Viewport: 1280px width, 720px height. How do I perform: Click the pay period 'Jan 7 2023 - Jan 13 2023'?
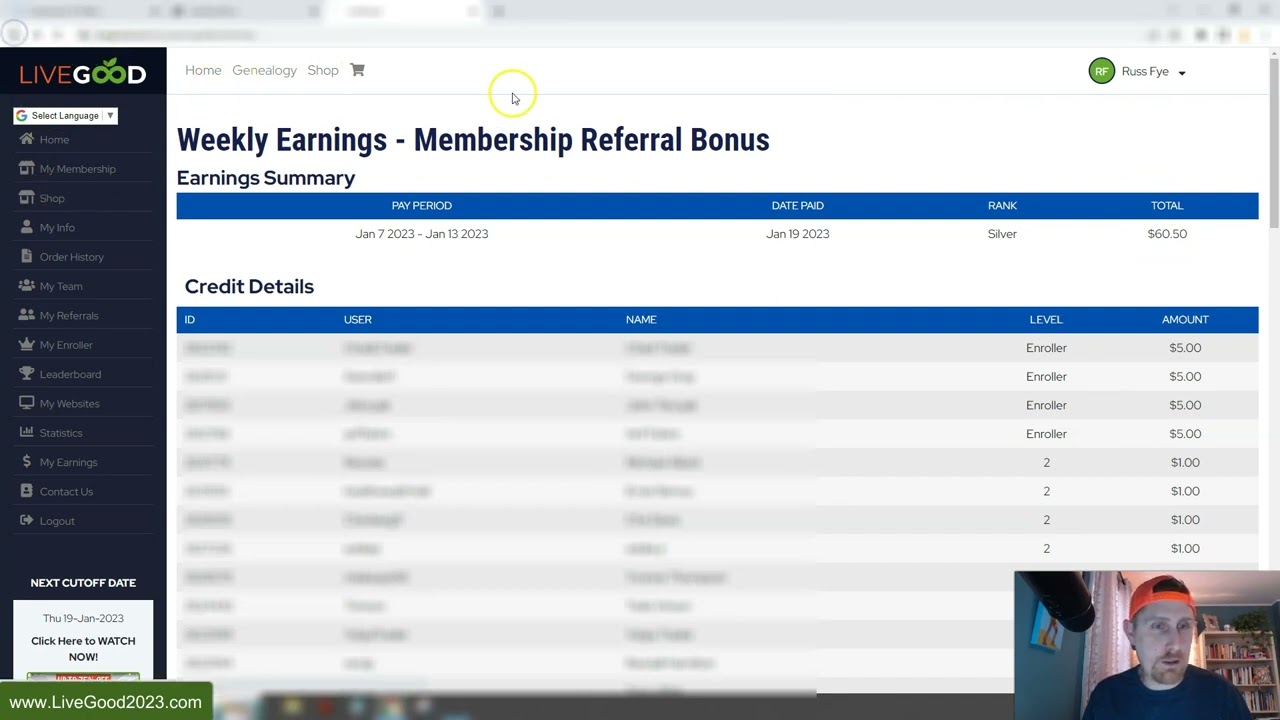(x=422, y=234)
